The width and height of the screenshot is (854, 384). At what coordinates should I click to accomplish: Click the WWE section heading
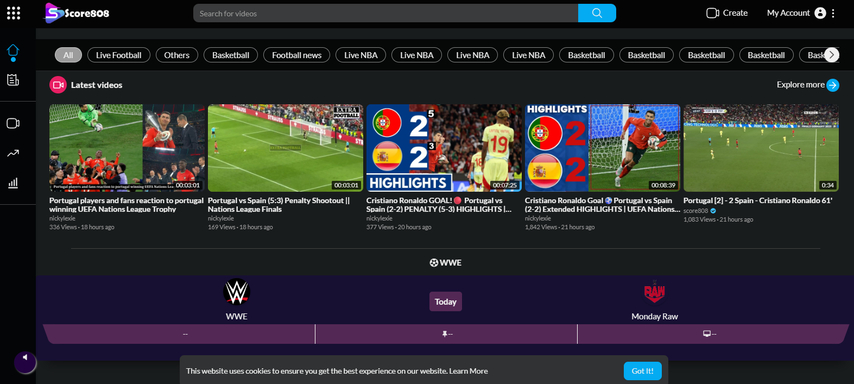pyautogui.click(x=446, y=263)
